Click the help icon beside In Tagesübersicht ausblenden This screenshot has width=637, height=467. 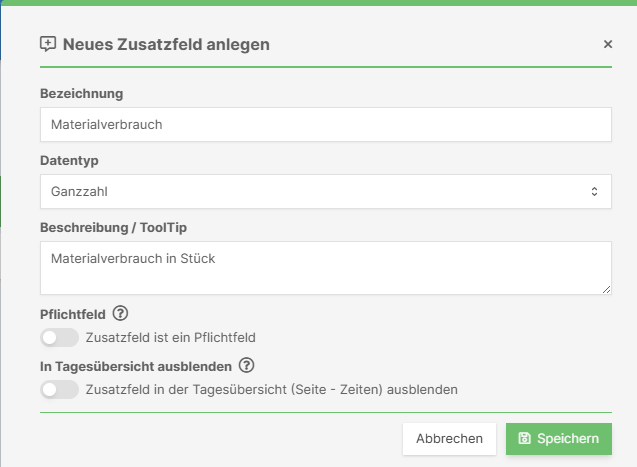point(247,365)
